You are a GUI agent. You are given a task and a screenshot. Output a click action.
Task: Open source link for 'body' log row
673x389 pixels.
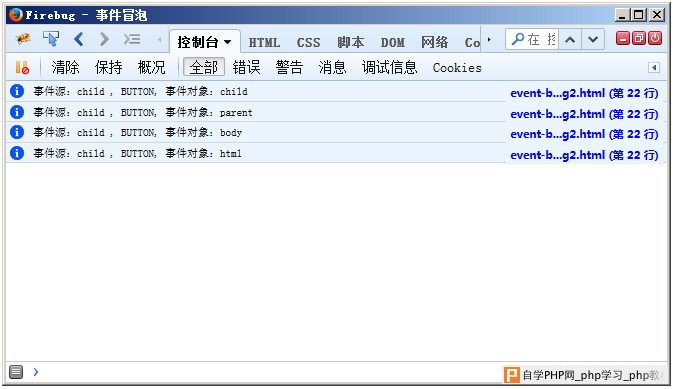pyautogui.click(x=584, y=134)
